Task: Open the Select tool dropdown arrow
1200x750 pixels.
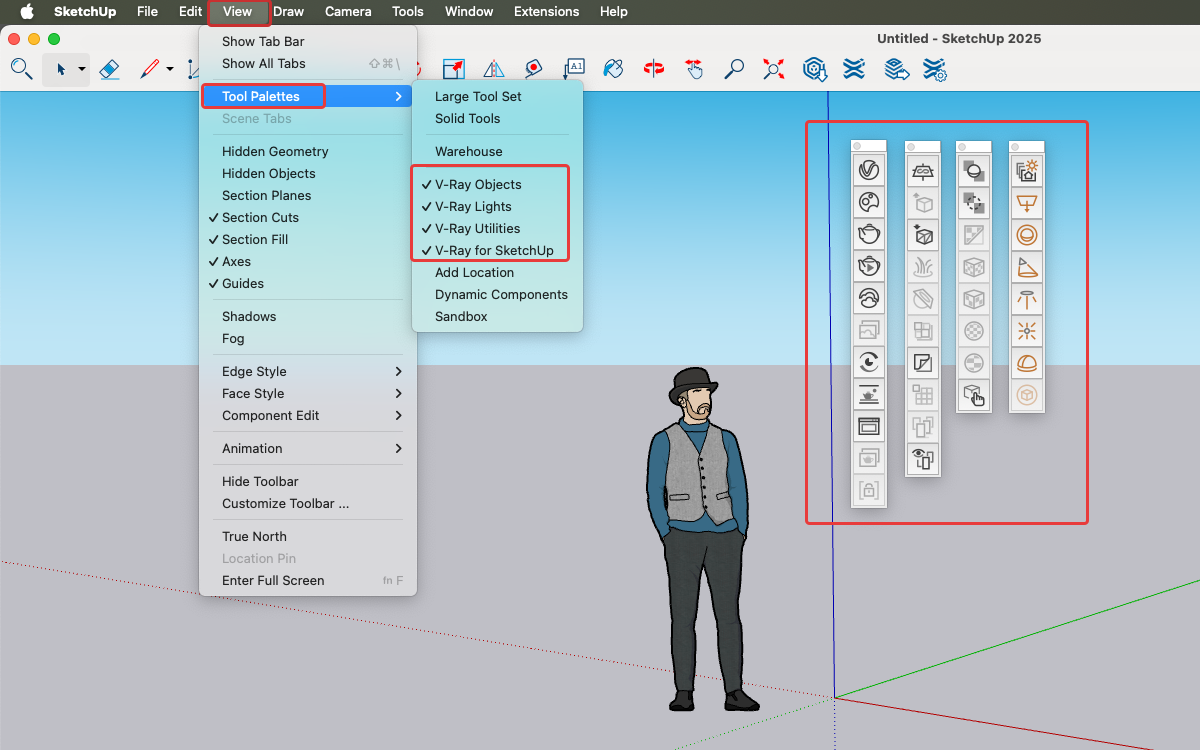Action: 82,70
